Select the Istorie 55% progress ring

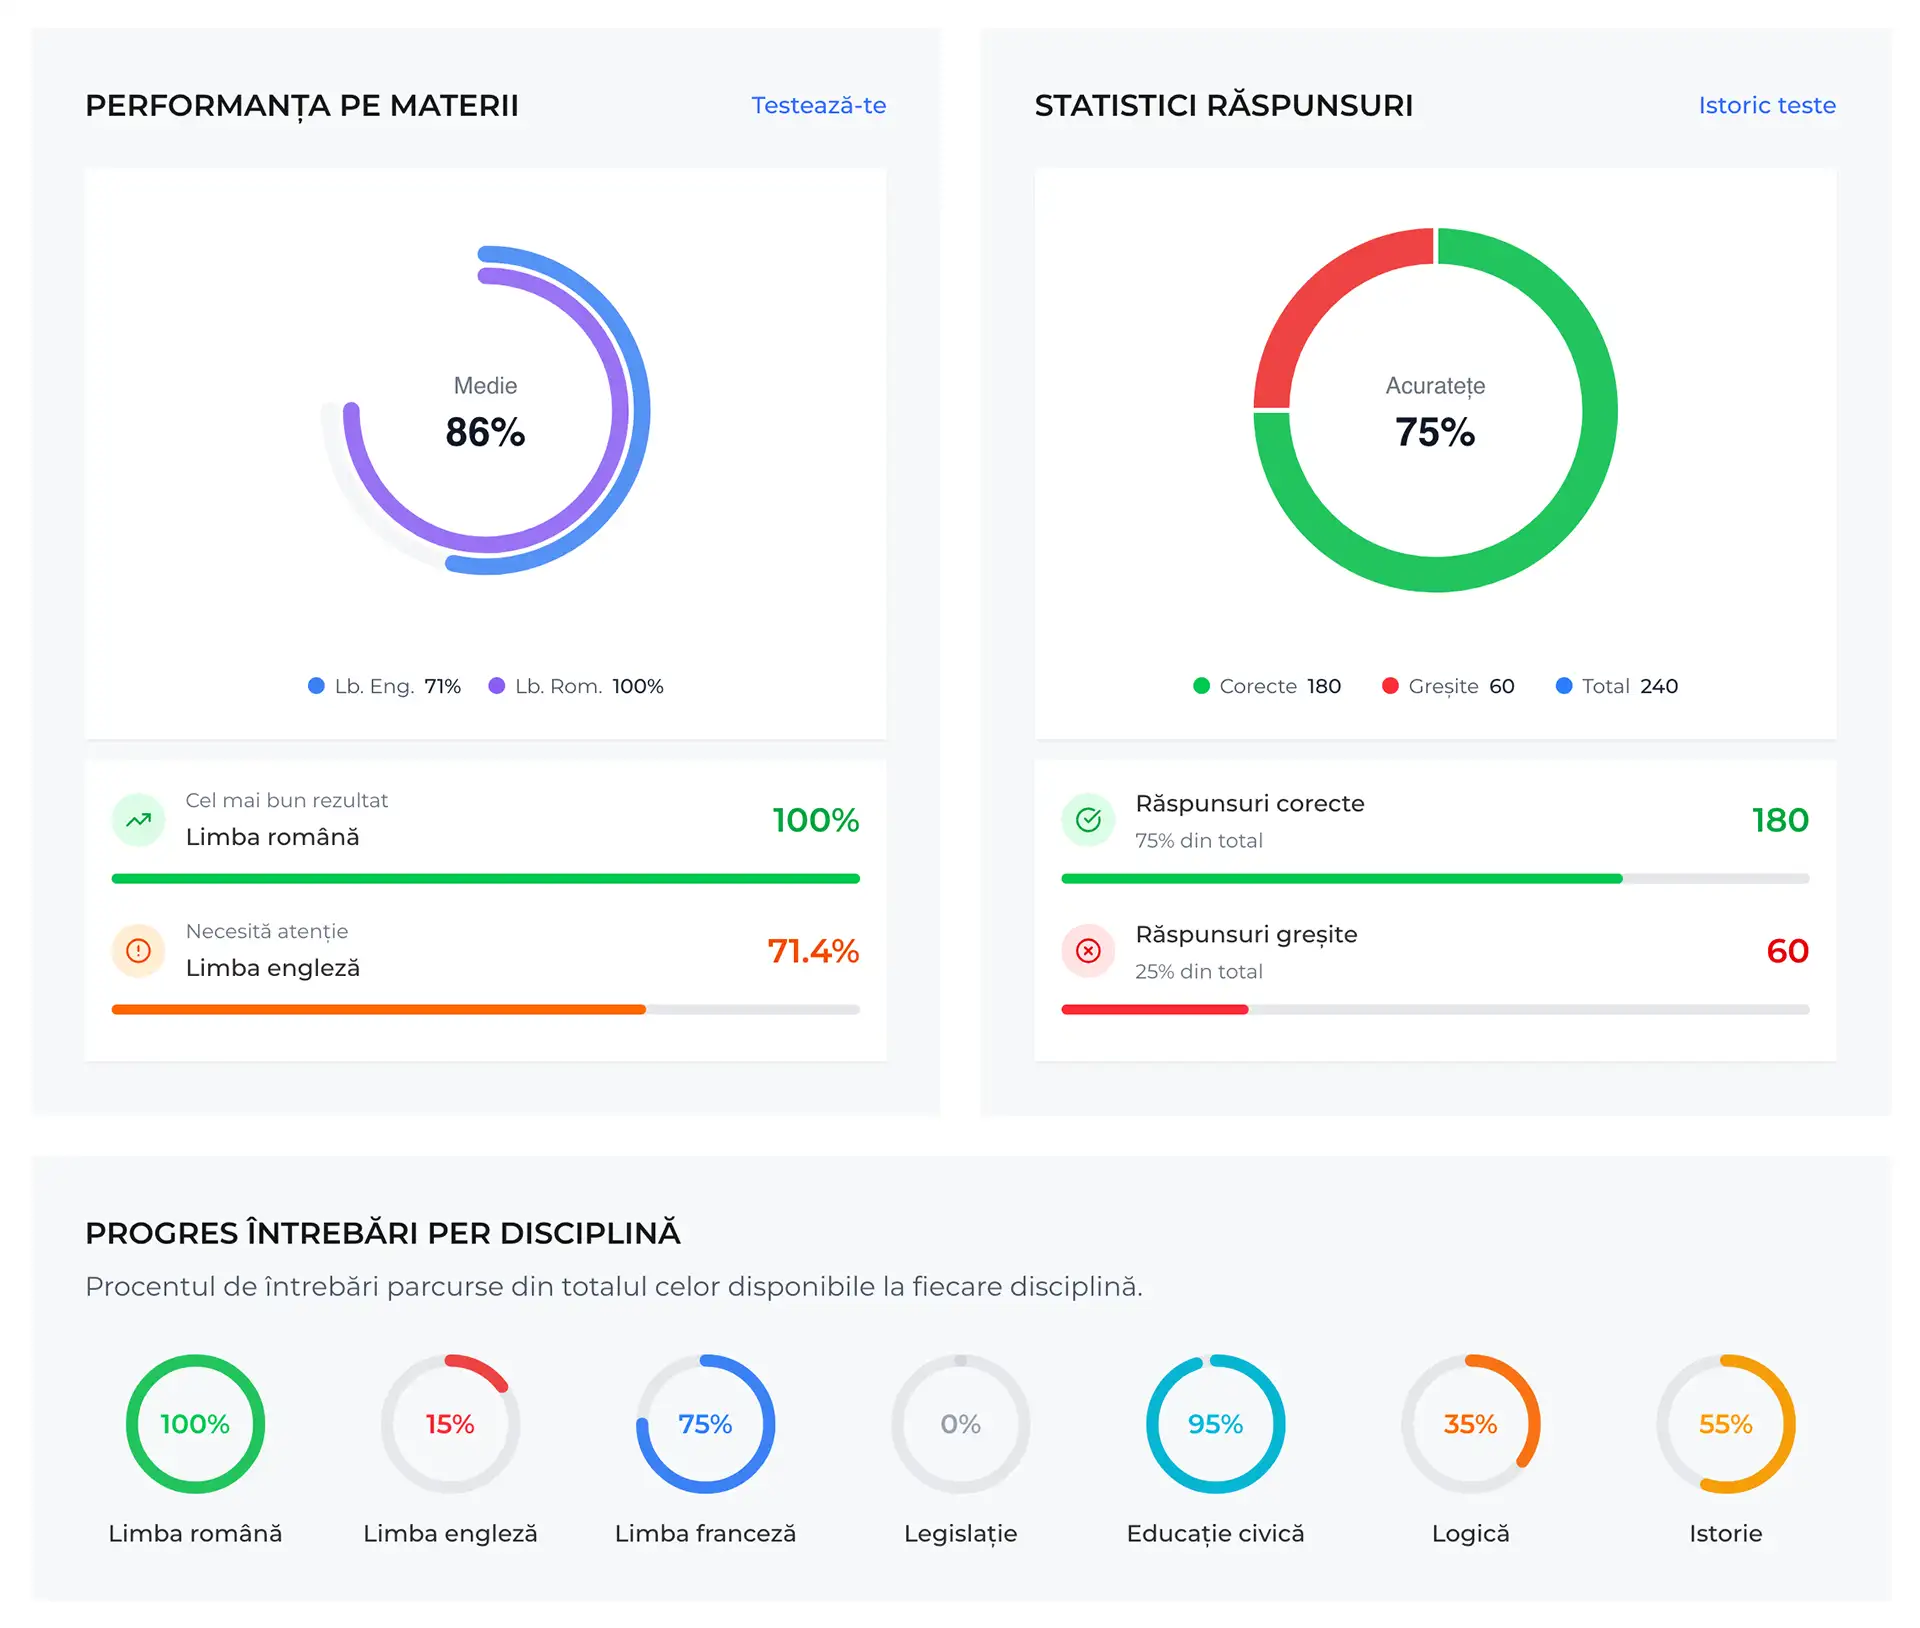1725,1423
